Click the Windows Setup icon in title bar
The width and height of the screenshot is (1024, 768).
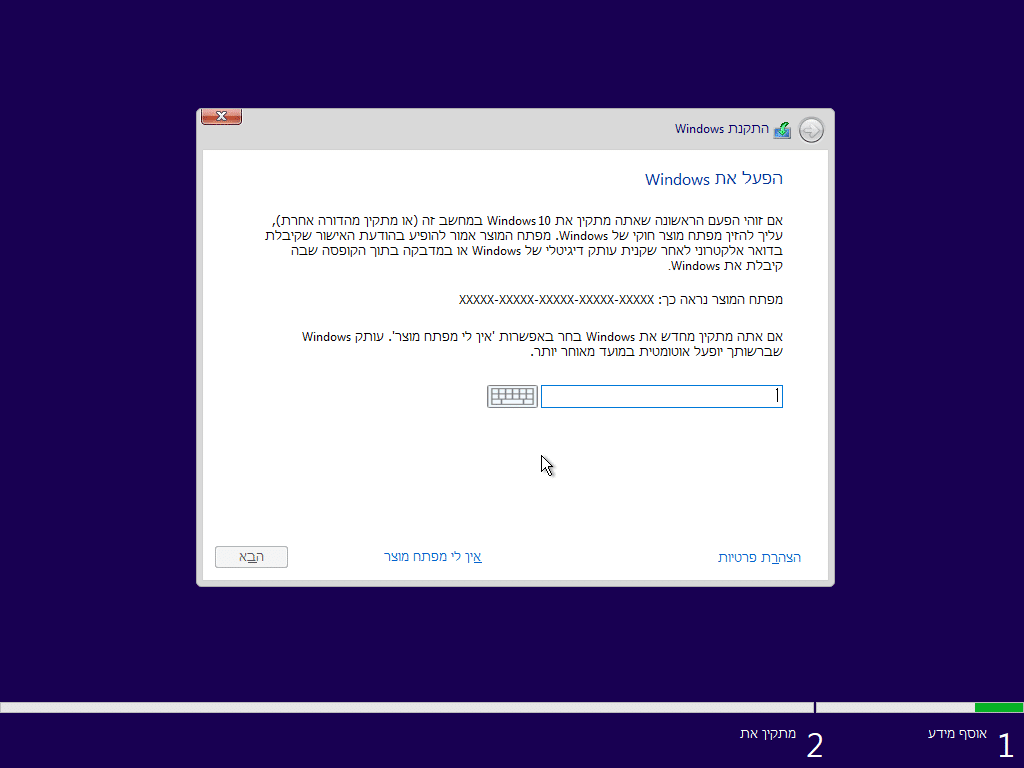(x=782, y=130)
